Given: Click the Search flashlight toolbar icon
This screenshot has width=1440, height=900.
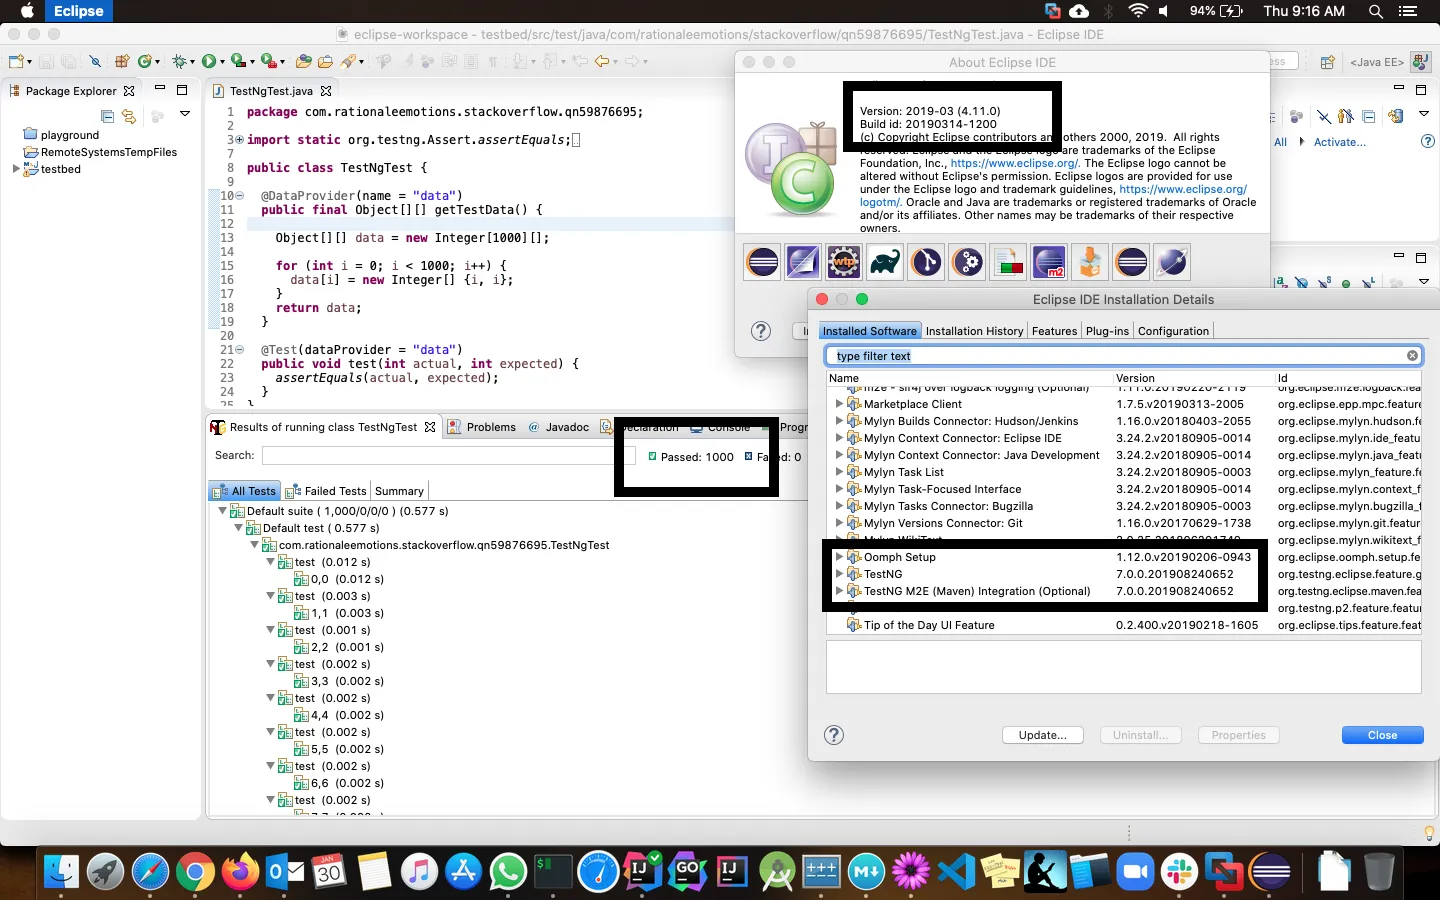Looking at the screenshot, I should point(350,61).
